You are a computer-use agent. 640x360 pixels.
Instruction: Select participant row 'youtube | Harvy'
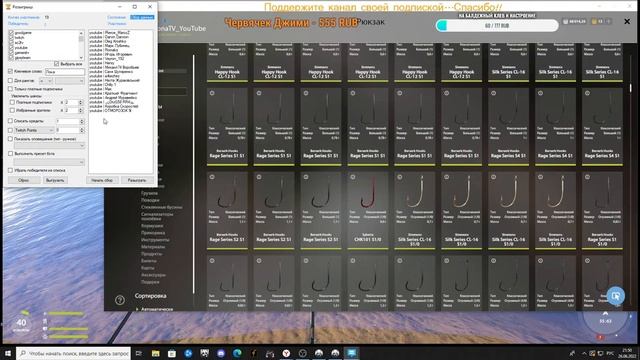coord(102,63)
